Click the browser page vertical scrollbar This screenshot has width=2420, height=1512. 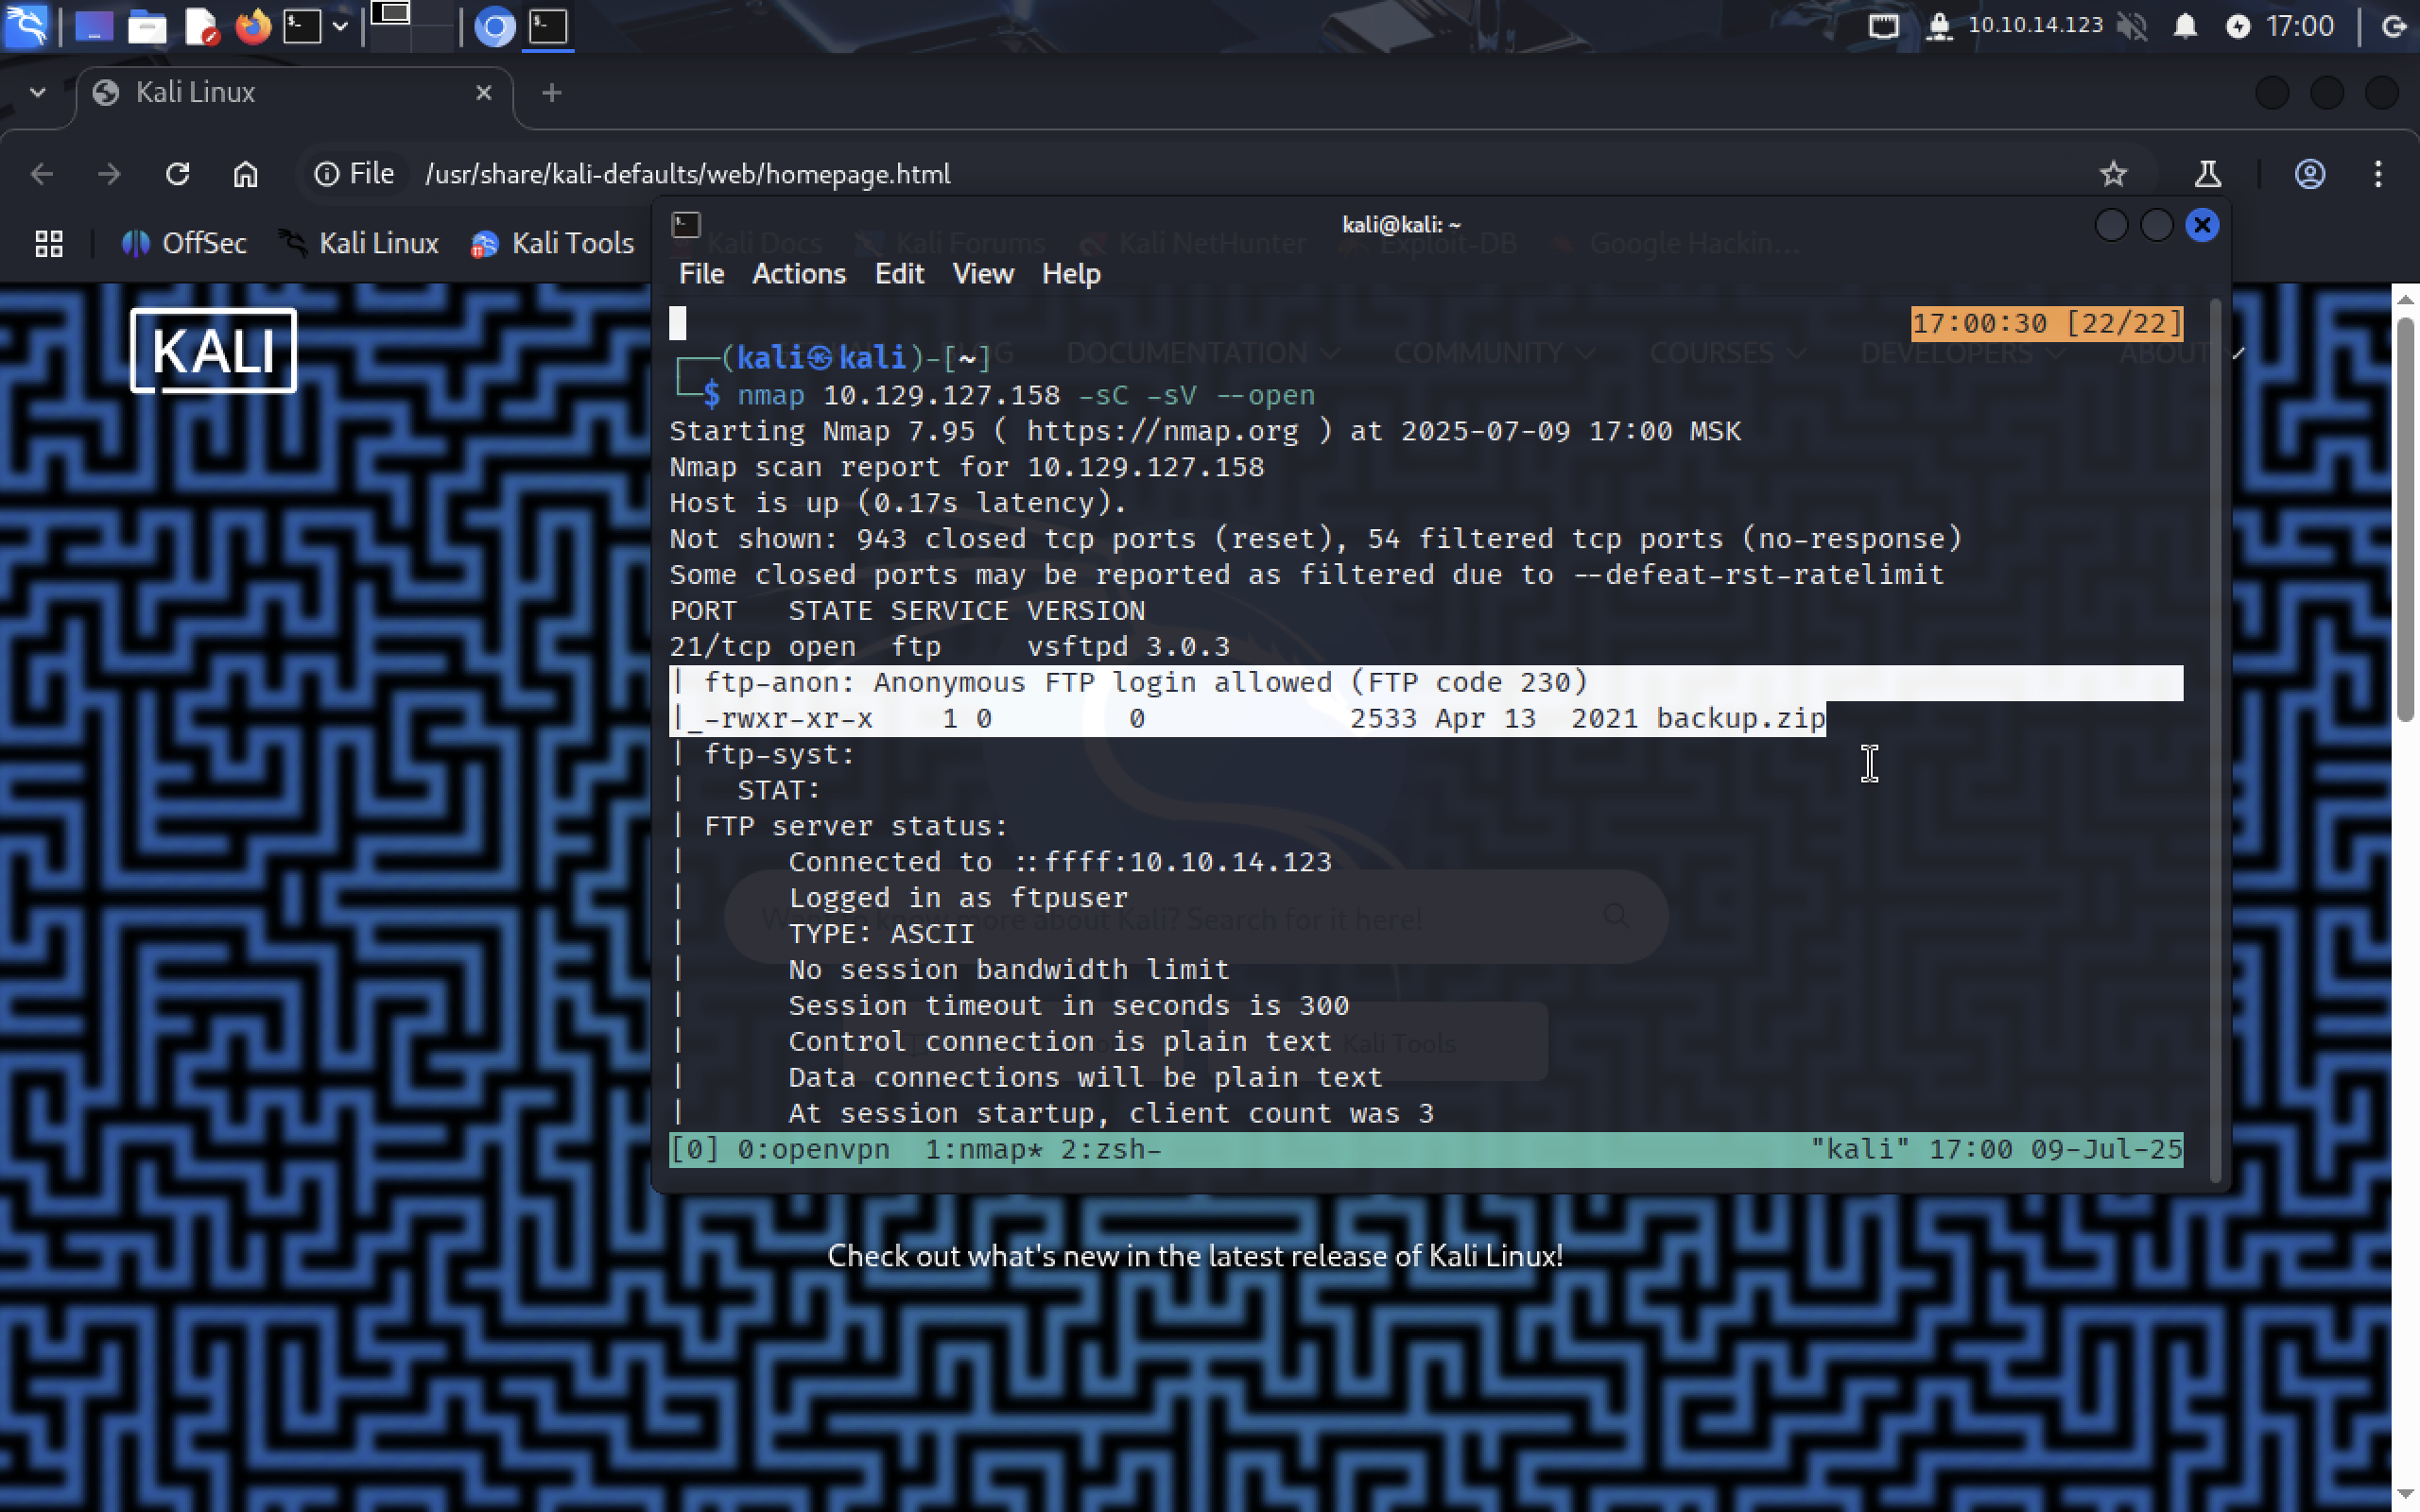[2405, 520]
